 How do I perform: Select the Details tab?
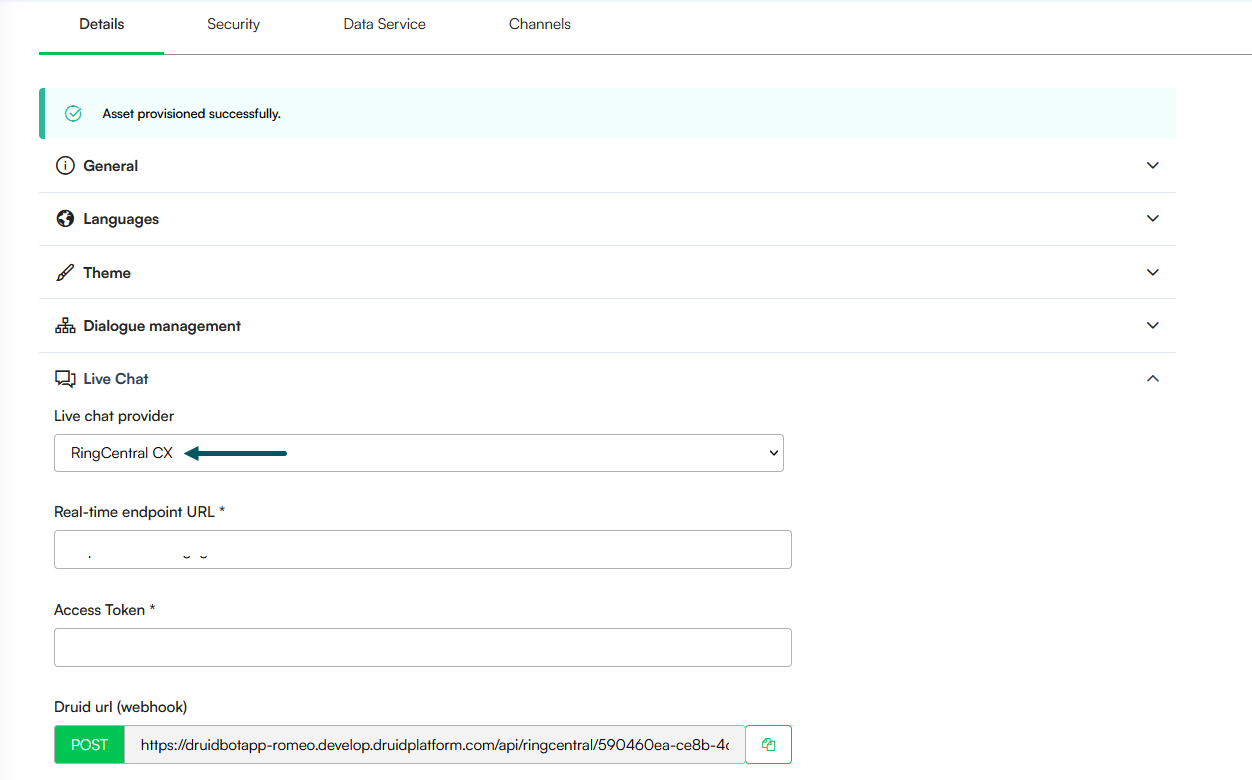pyautogui.click(x=101, y=24)
